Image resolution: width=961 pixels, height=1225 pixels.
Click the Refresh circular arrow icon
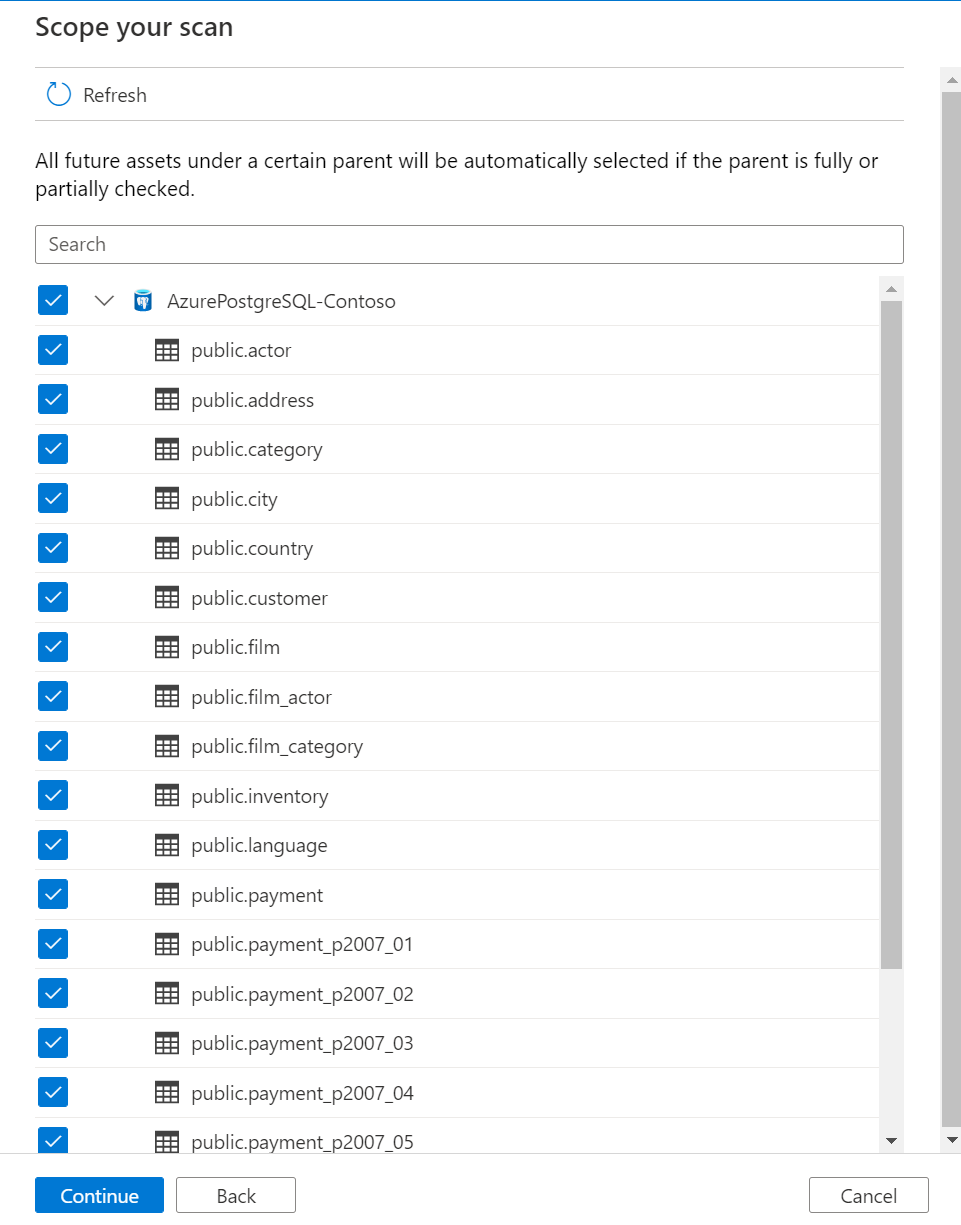(x=59, y=95)
